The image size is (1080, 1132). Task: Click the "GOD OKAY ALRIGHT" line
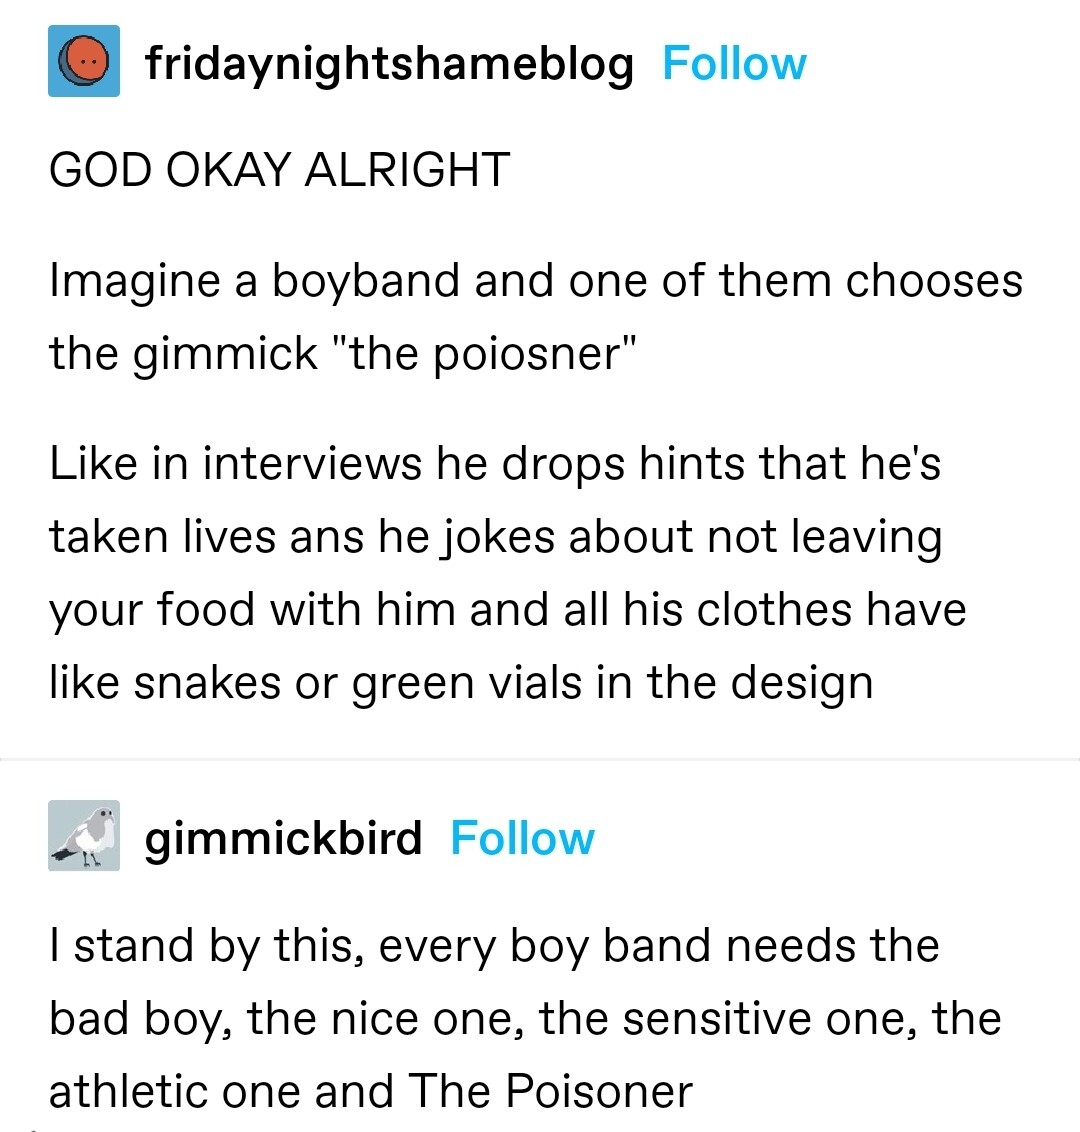(x=279, y=169)
